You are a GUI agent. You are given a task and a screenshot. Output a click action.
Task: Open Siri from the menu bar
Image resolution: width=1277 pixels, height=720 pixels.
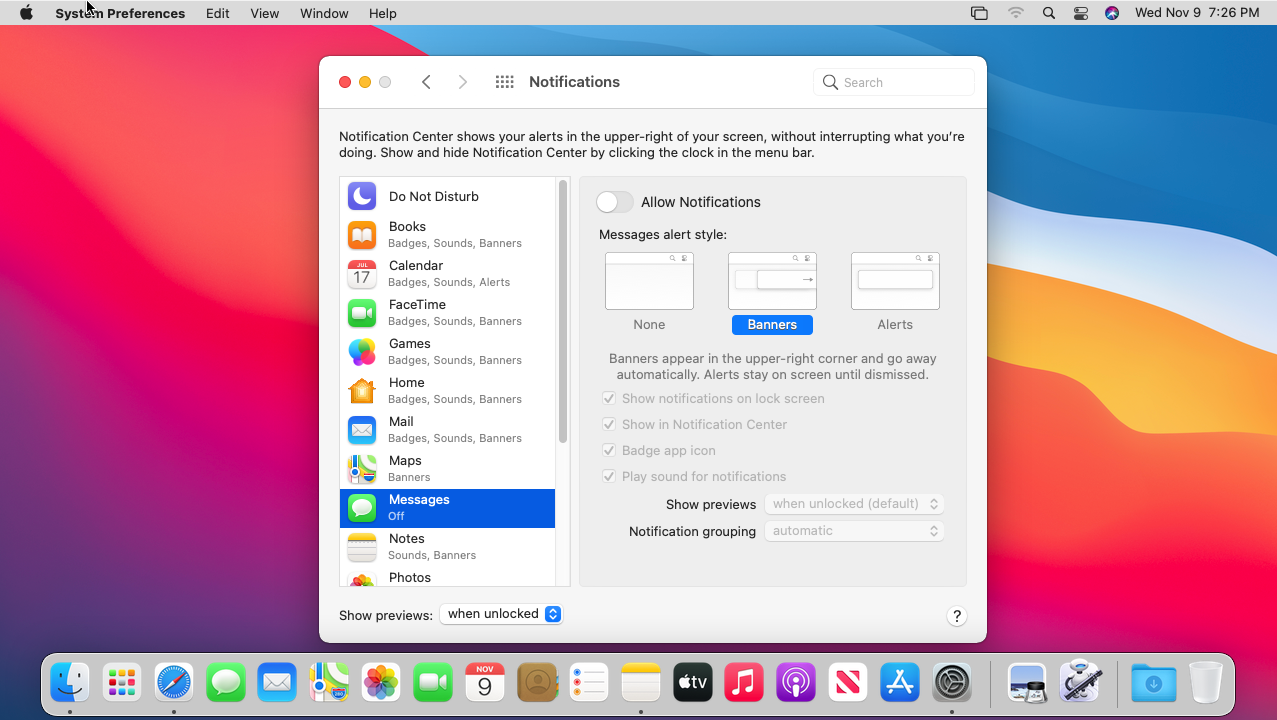point(1112,13)
